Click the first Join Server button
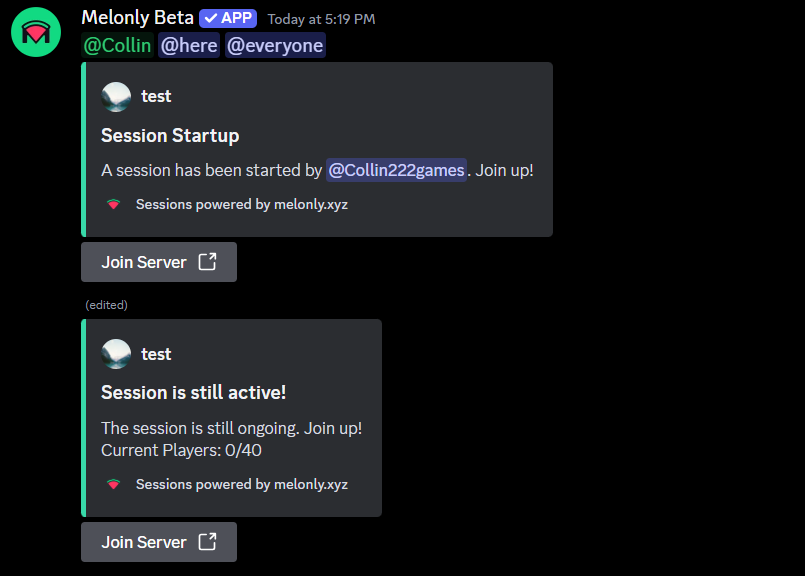This screenshot has height=576, width=805. click(158, 261)
